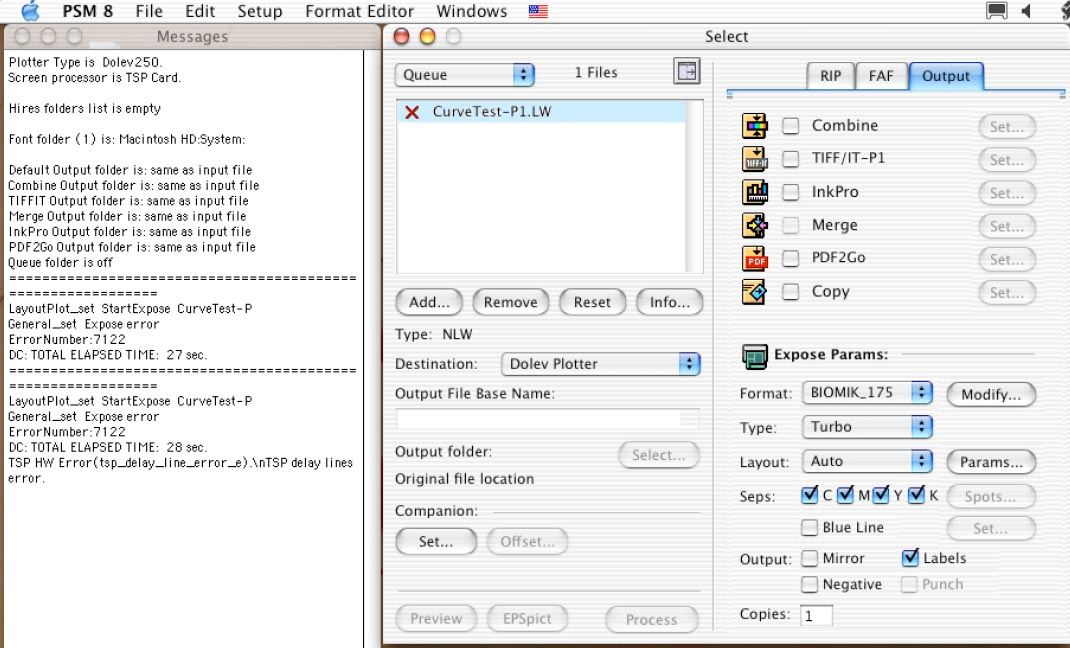This screenshot has width=1070, height=648.
Task: Click the red X beside CurveTest-P1.LW
Action: point(412,112)
